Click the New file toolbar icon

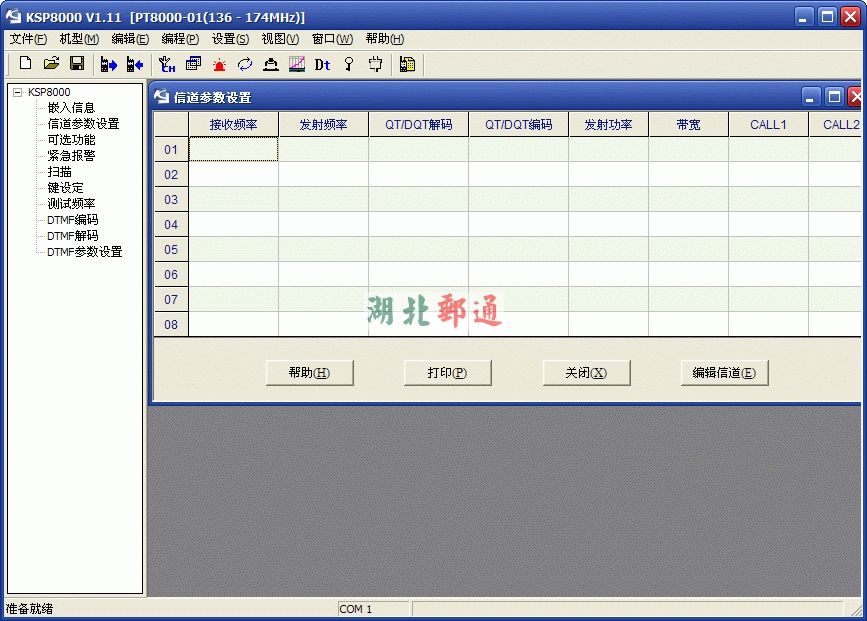(26, 64)
